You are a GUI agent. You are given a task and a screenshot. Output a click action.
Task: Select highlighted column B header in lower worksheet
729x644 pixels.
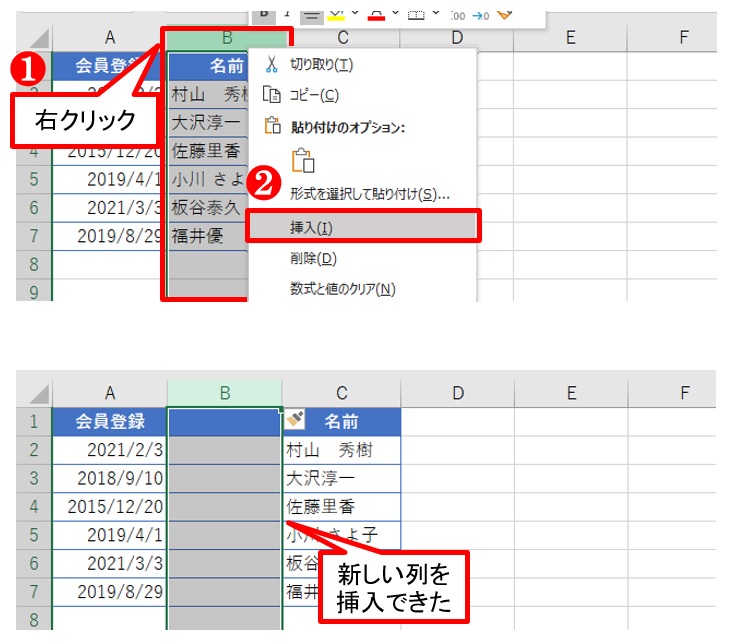pyautogui.click(x=225, y=393)
